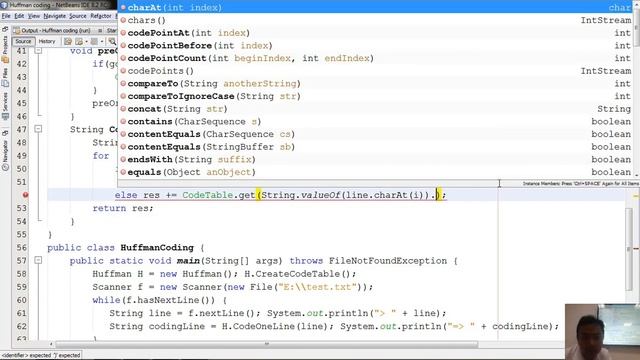Image resolution: width=640 pixels, height=360 pixels.
Task: Click the editor horizontal scrollbar
Action: tap(266, 344)
